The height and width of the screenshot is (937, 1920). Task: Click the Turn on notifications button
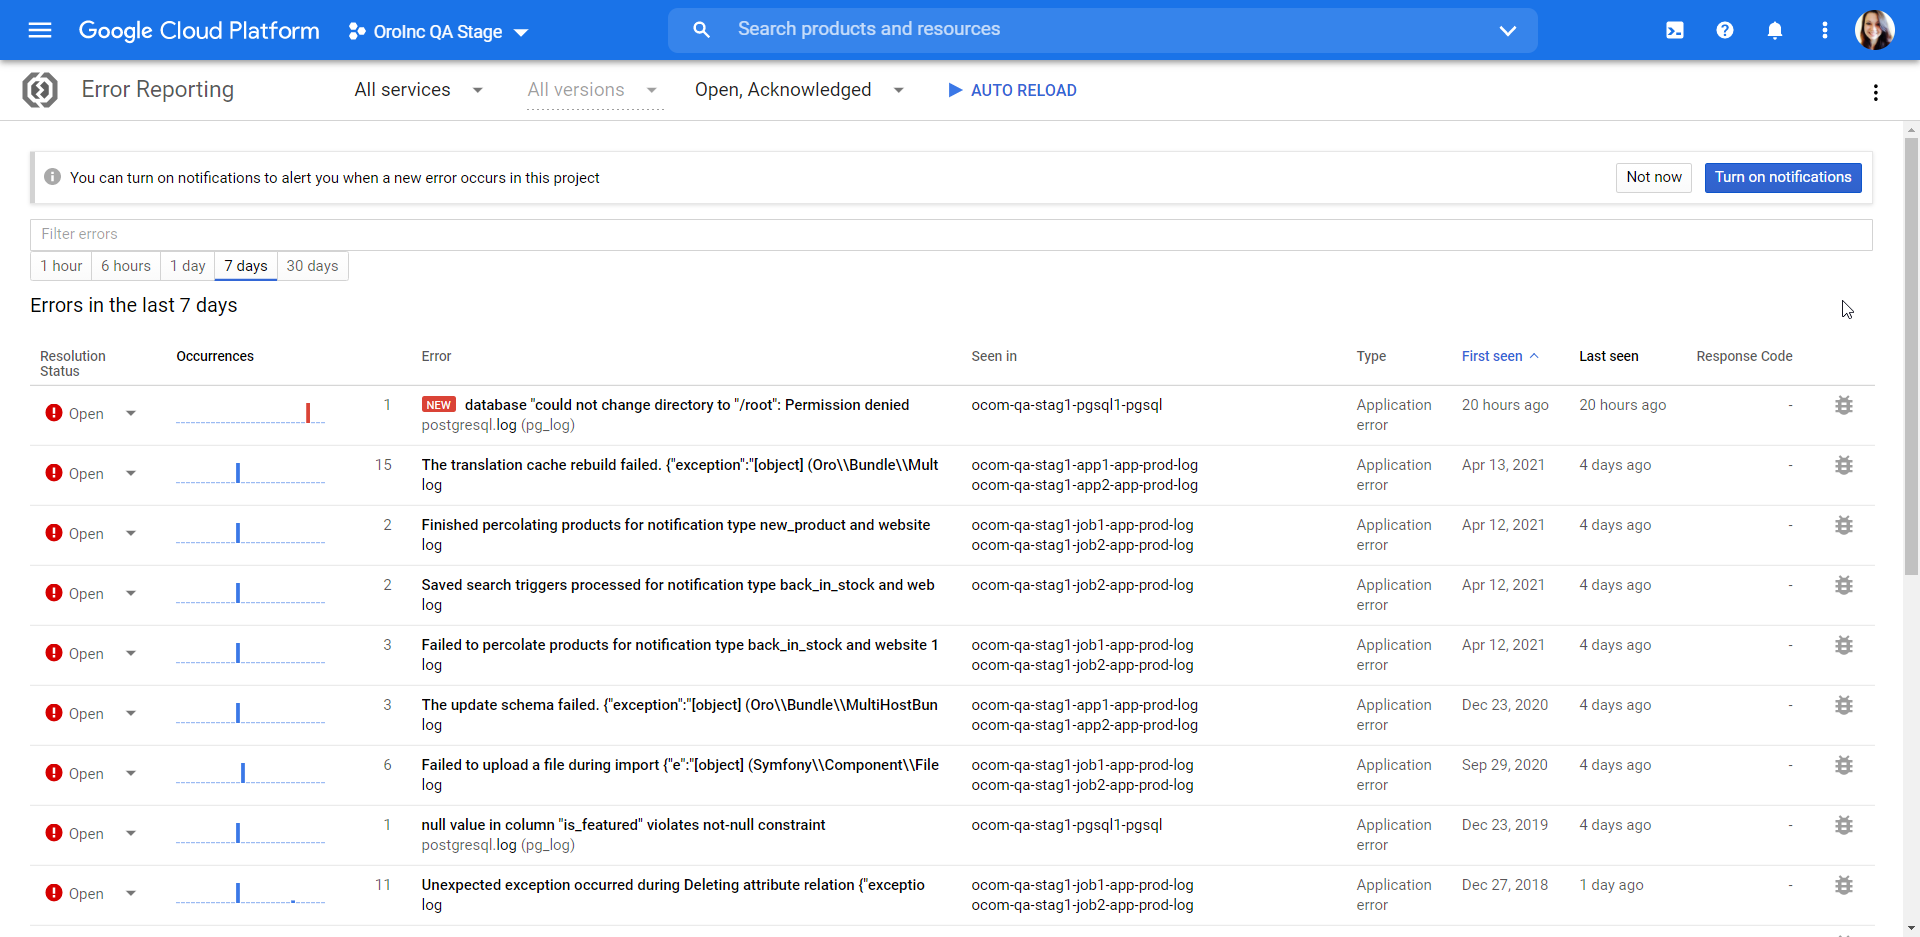1782,177
